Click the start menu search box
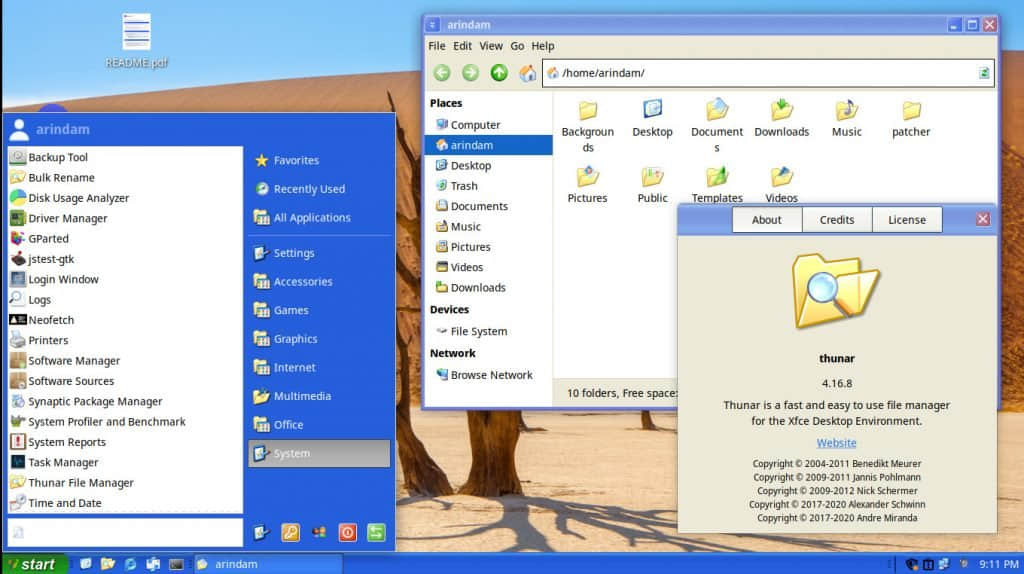 (125, 532)
